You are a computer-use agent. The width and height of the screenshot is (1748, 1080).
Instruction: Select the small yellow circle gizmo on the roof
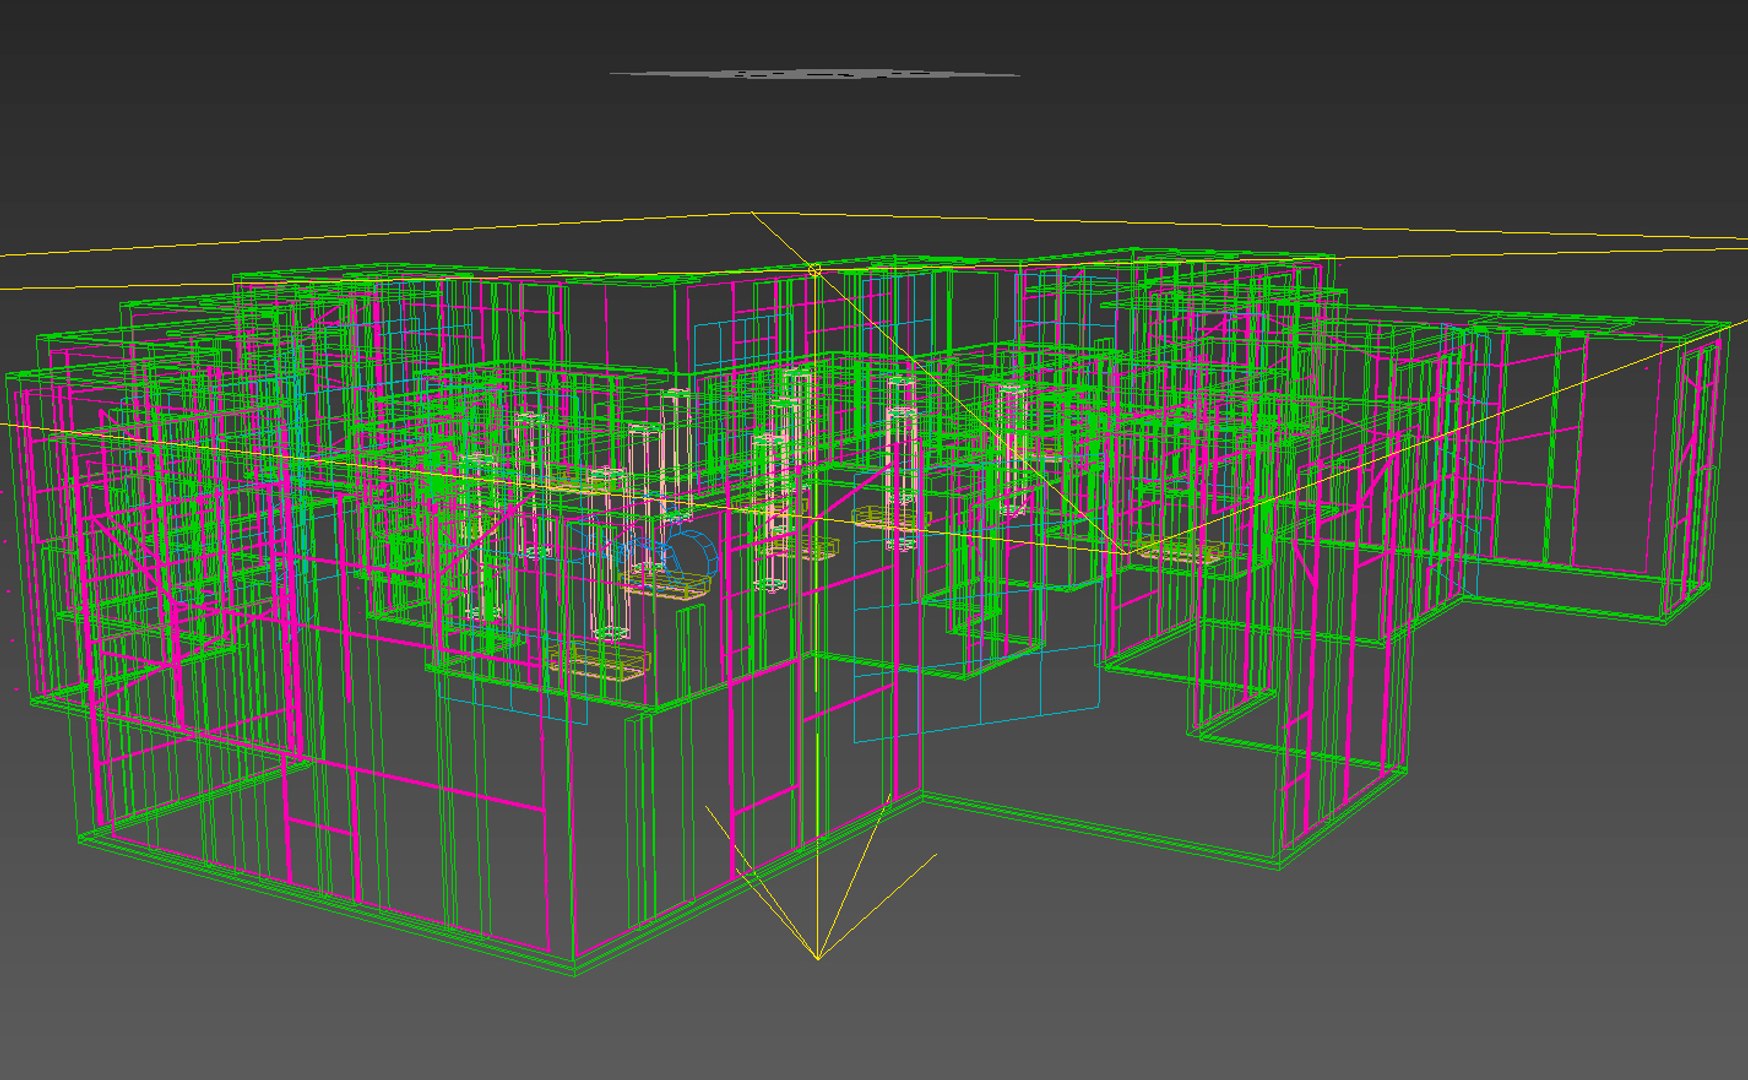point(814,271)
